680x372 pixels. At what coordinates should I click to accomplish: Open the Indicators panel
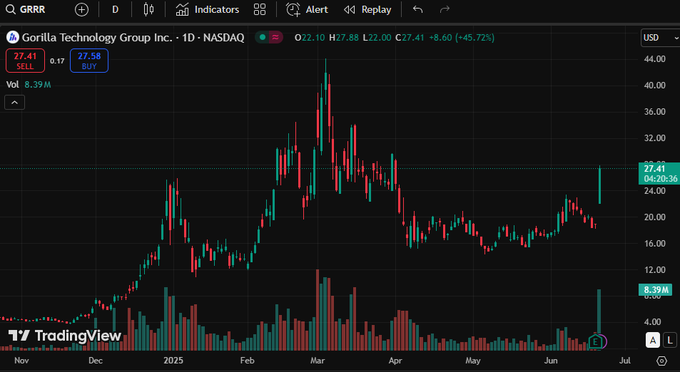click(207, 10)
